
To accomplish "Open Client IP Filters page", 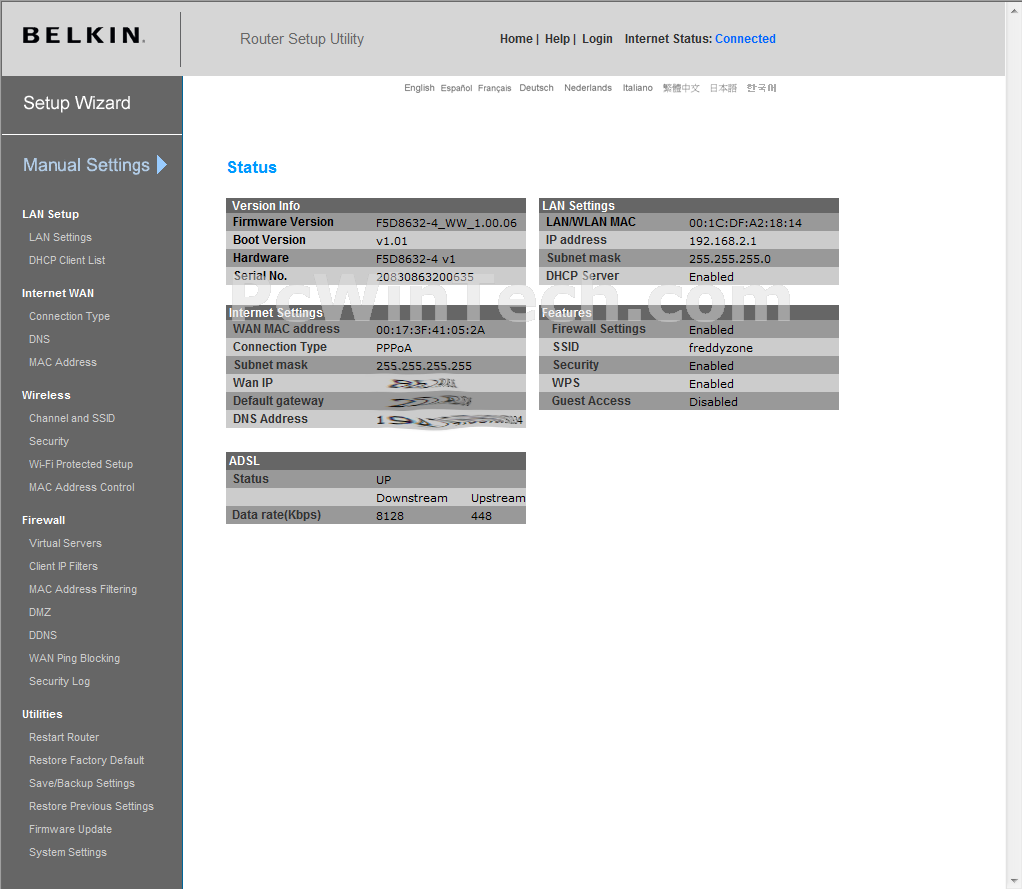I will tap(63, 566).
